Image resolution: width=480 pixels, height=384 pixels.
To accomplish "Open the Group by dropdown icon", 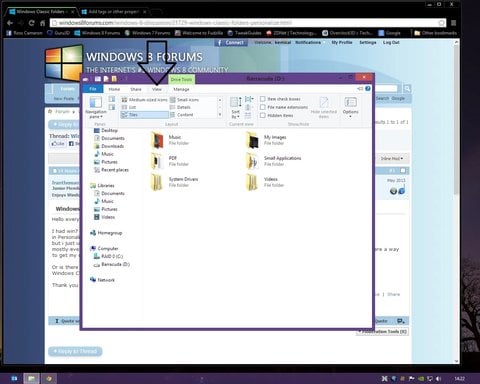I will click(x=248, y=99).
